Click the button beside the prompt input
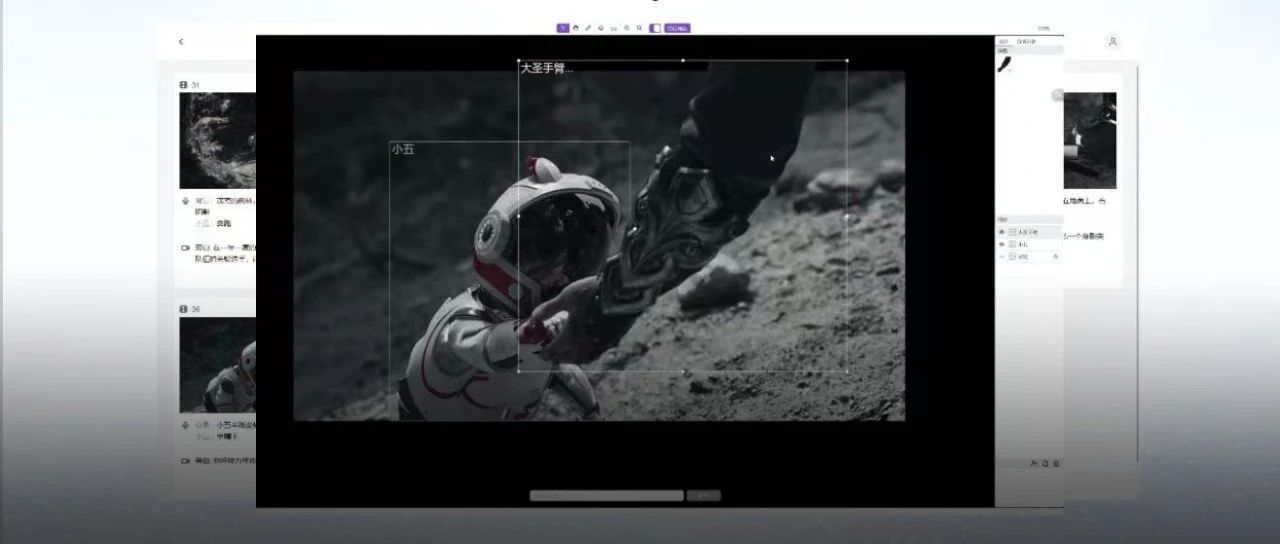Screen dimensions: 1280x544 click(x=703, y=495)
